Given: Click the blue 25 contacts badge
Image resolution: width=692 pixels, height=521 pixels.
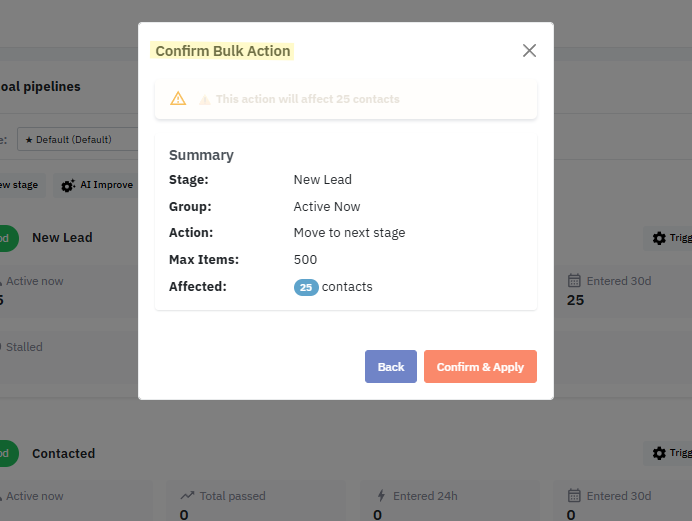Looking at the screenshot, I should [x=306, y=287].
